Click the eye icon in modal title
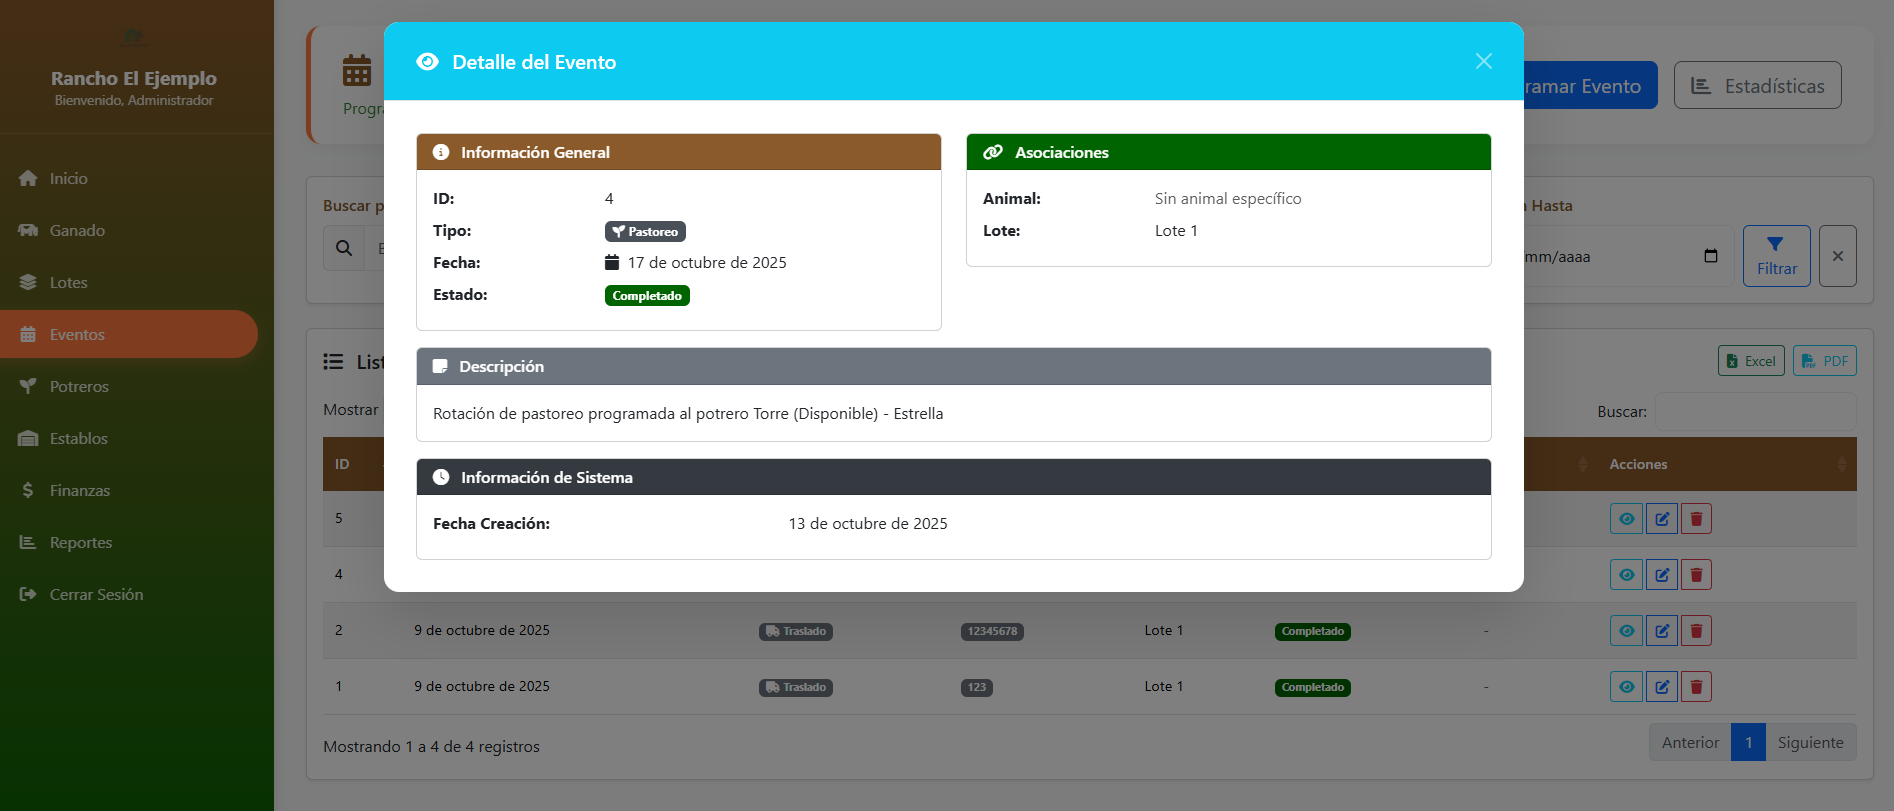 click(x=427, y=61)
